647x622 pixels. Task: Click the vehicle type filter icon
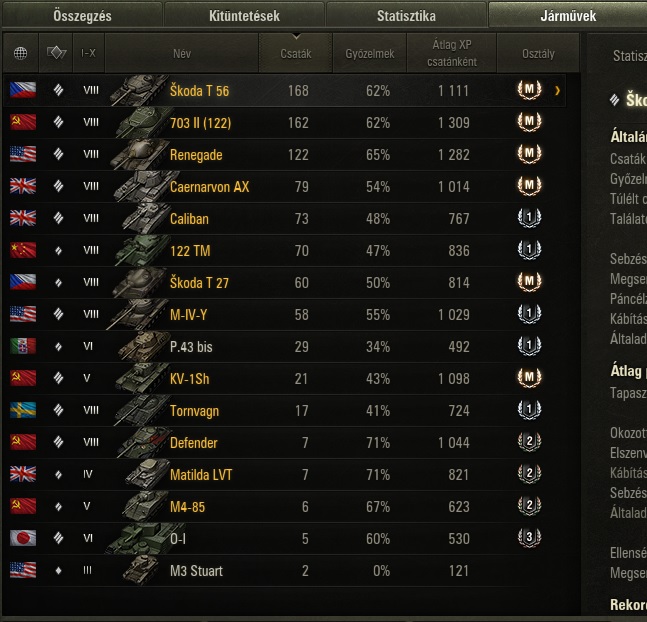tap(57, 53)
